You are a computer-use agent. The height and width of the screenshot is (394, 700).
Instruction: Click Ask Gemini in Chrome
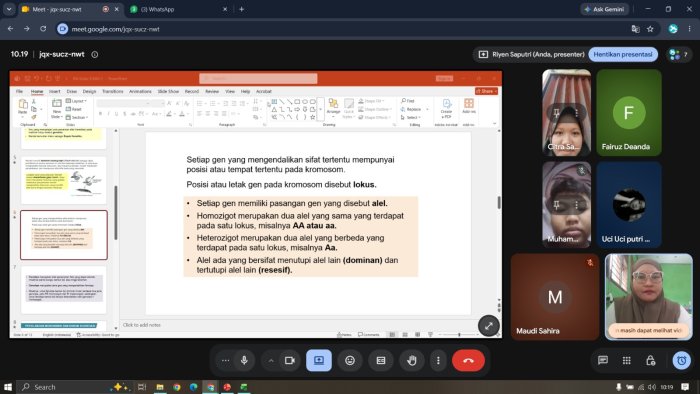604,9
